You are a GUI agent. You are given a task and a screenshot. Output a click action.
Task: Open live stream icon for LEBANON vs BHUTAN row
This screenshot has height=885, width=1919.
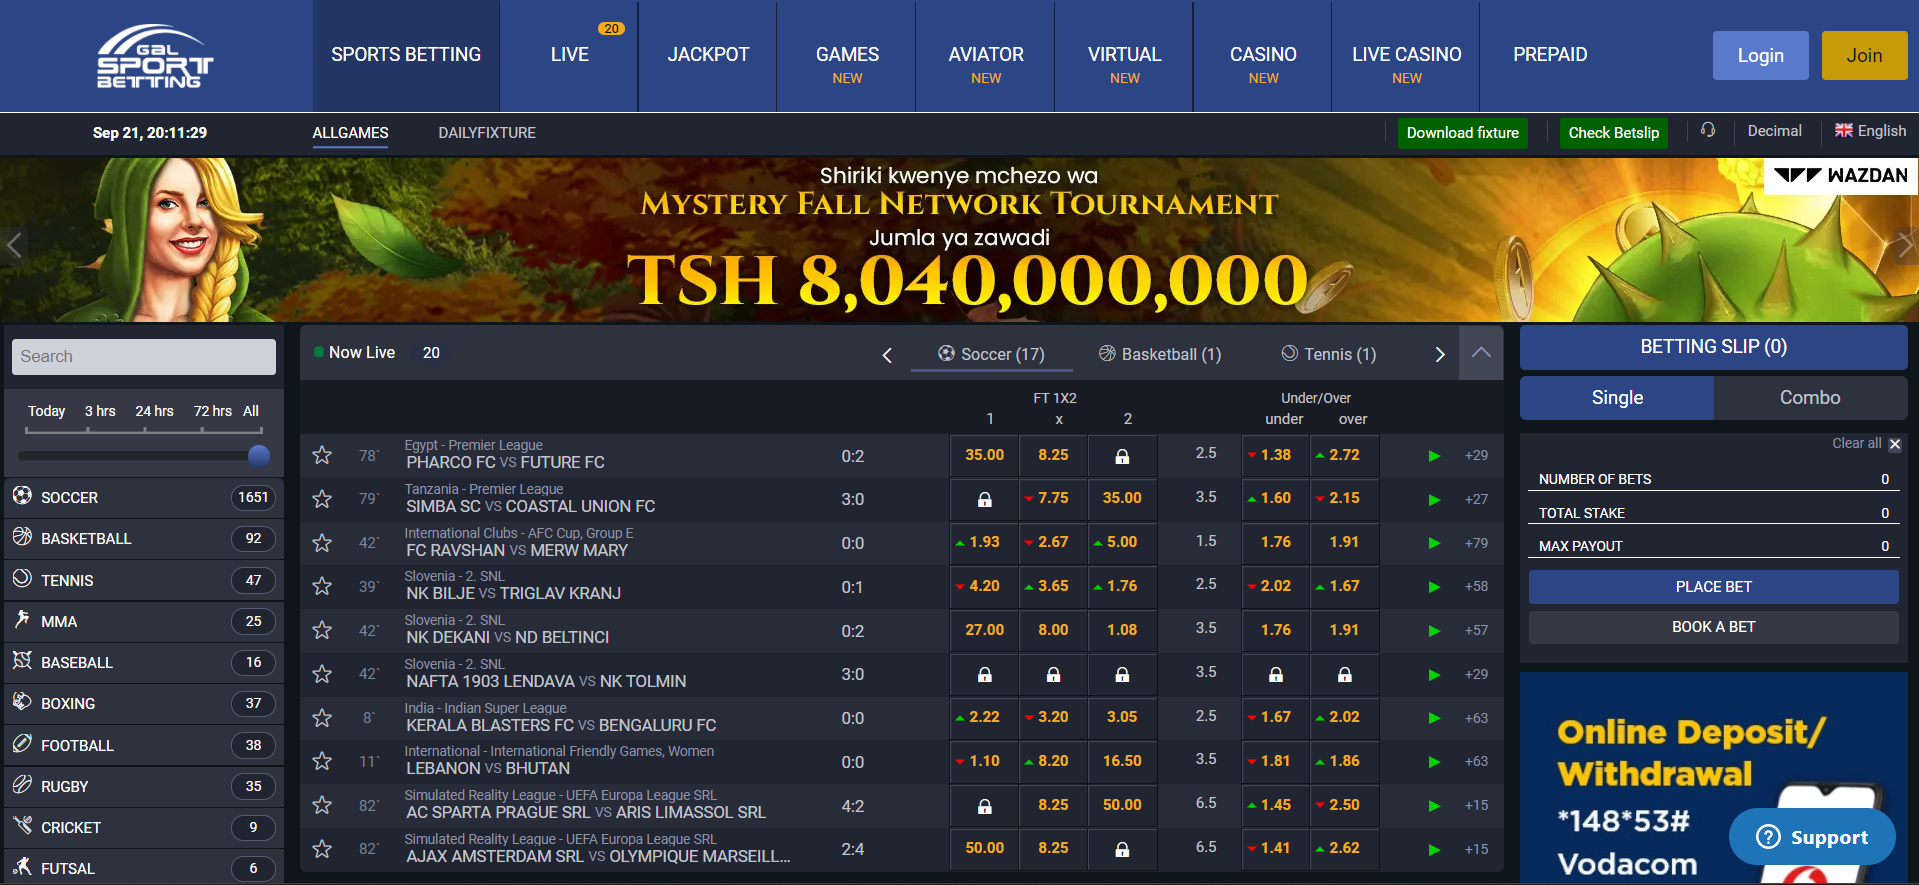pos(1434,762)
